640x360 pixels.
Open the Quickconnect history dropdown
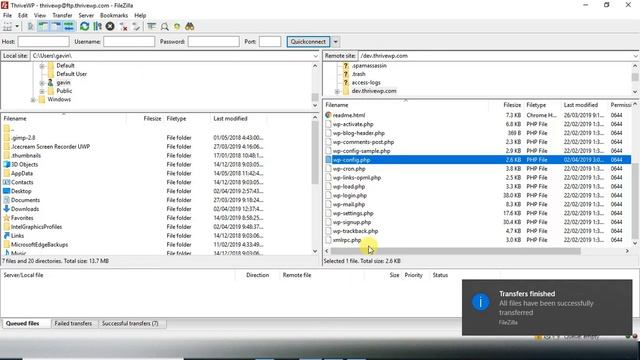[336, 42]
